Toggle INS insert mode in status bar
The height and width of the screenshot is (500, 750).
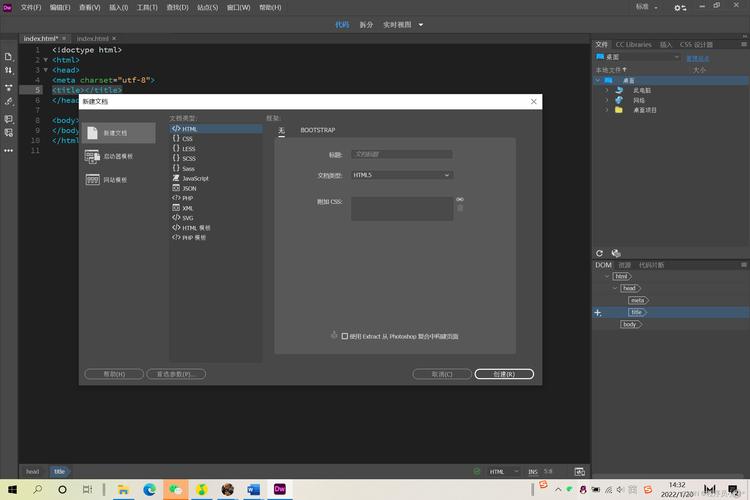pos(533,472)
